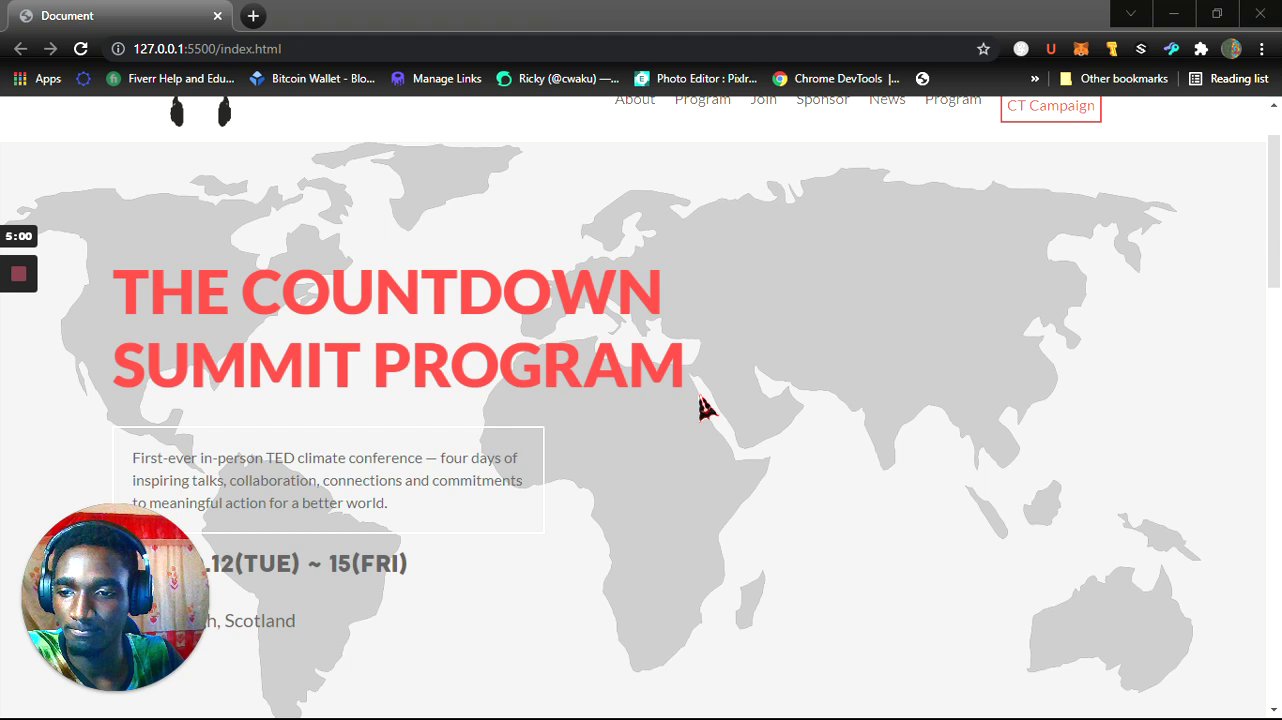This screenshot has height=720, width=1282.
Task: Open the red U extension icon
Action: 1051,49
